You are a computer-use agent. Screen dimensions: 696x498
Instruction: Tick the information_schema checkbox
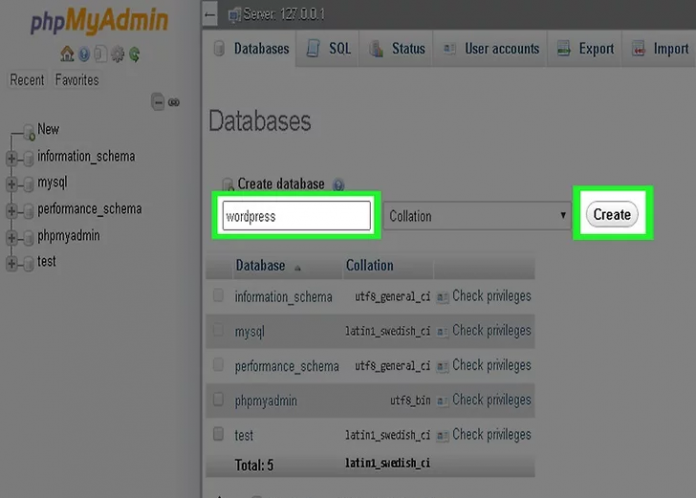[x=218, y=296]
